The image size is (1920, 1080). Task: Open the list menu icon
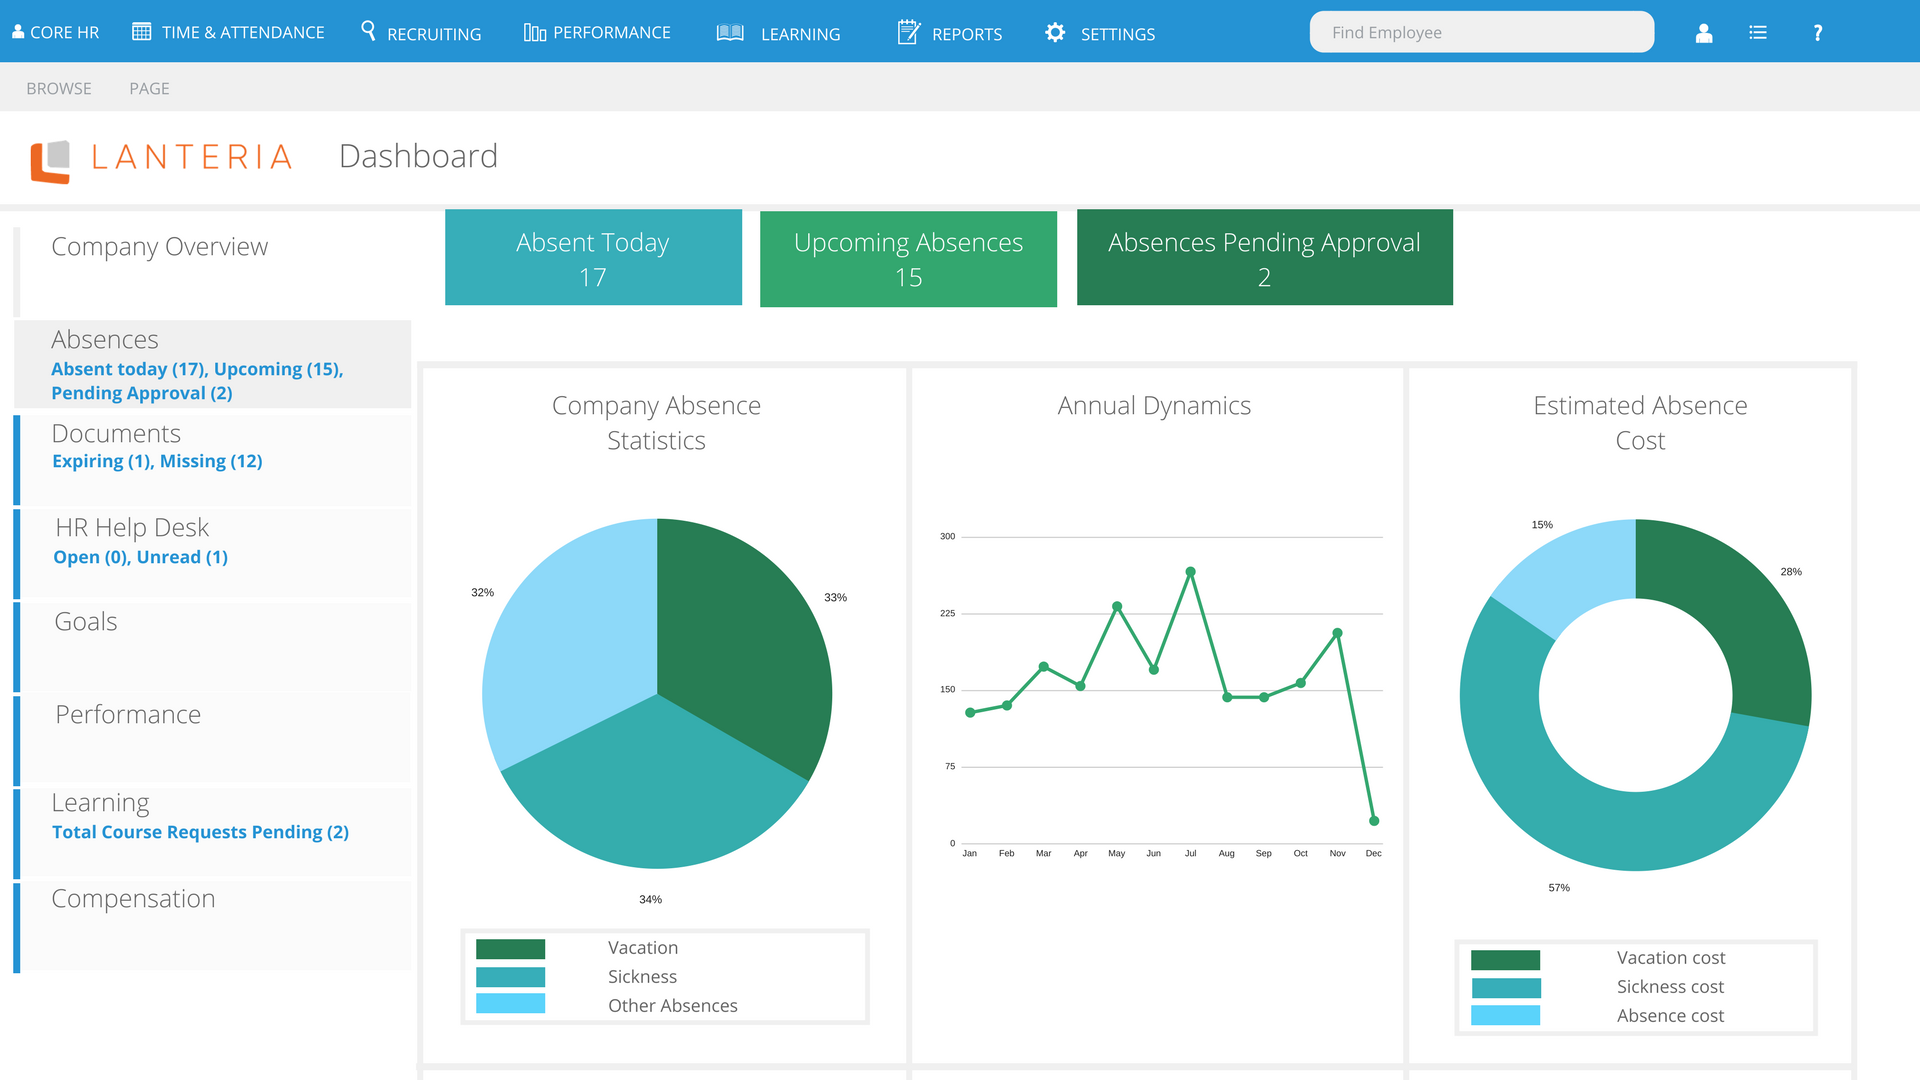[1758, 33]
